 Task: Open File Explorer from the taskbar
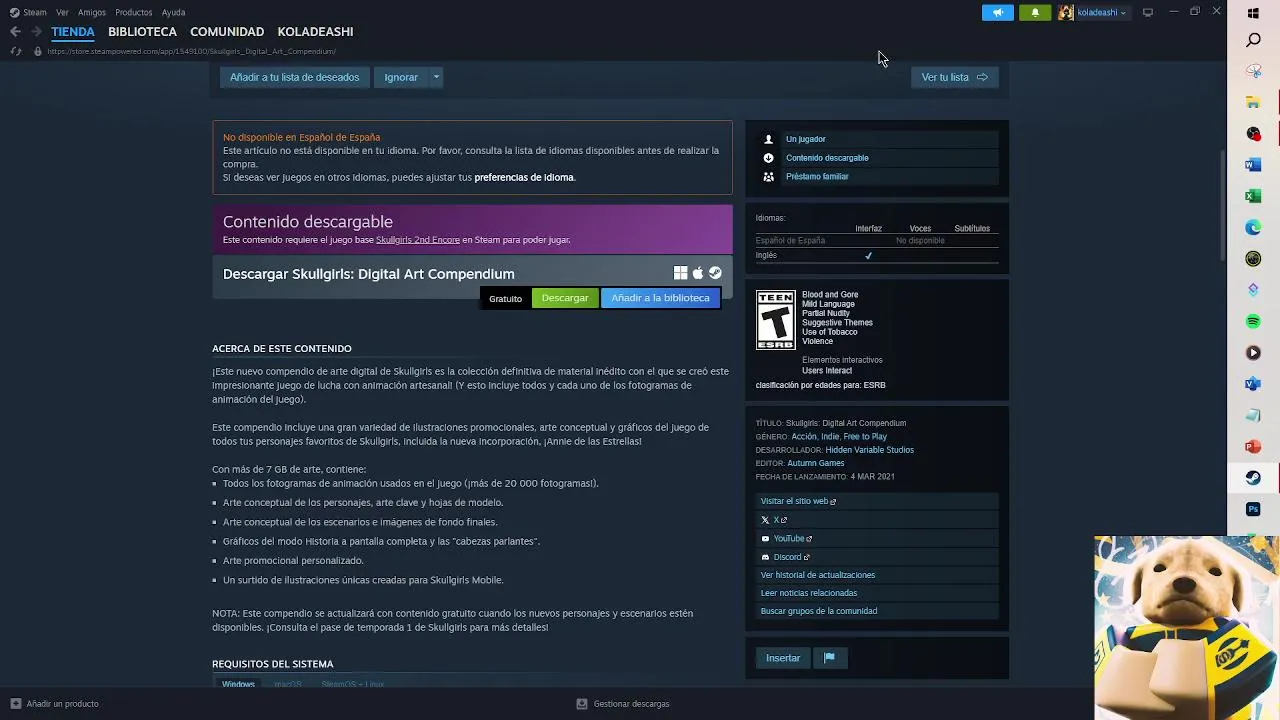(x=1253, y=103)
